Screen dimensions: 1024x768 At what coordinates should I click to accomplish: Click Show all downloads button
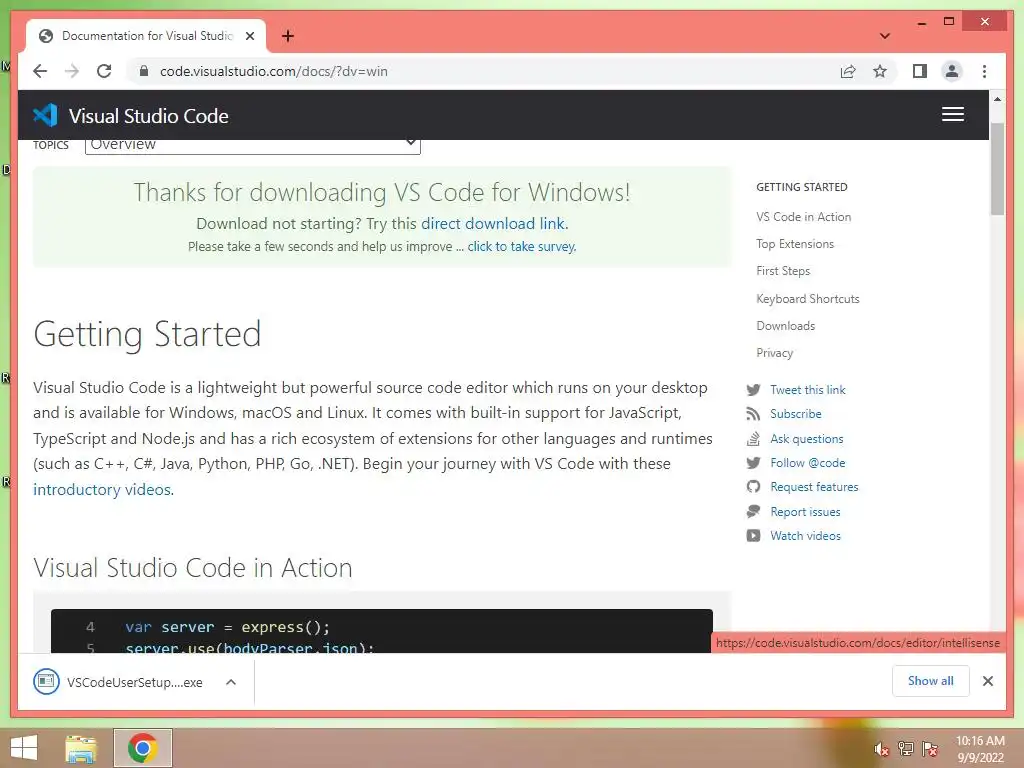(931, 681)
